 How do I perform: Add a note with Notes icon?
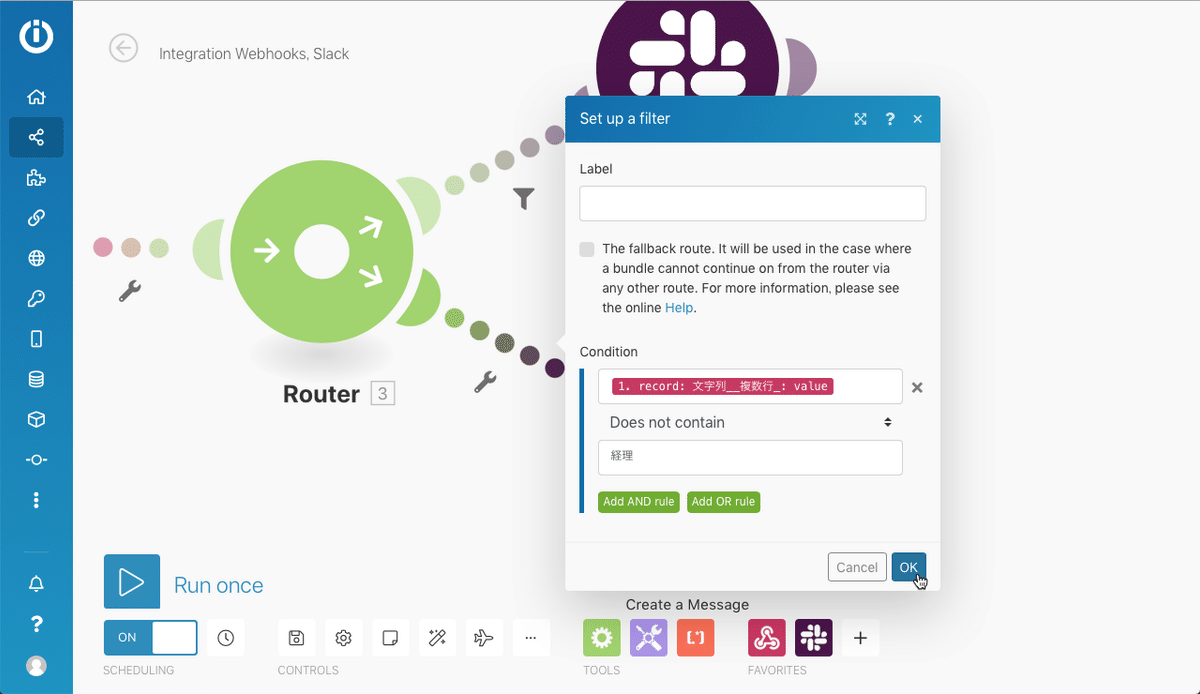click(x=391, y=637)
